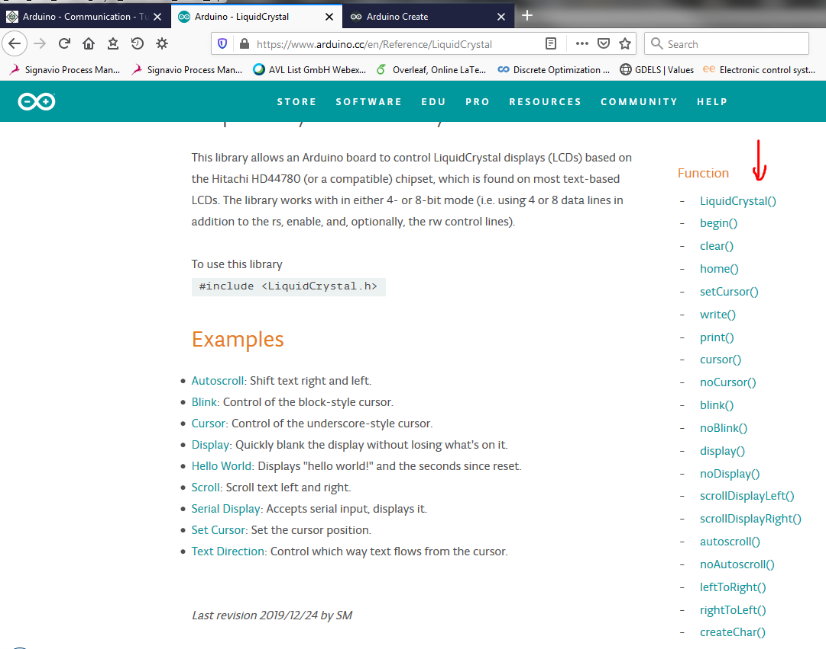The width and height of the screenshot is (826, 649).
Task: Click the browser back arrow button
Action: pos(14,44)
